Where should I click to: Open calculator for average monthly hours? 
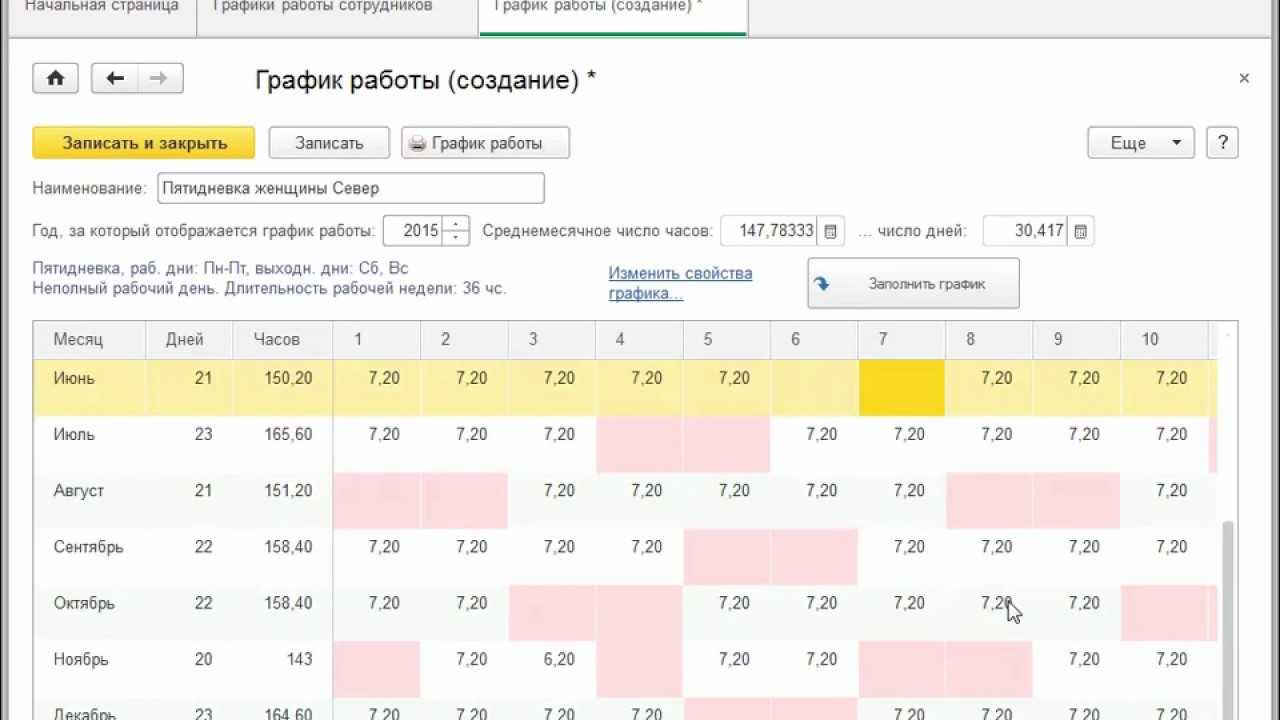pos(830,231)
